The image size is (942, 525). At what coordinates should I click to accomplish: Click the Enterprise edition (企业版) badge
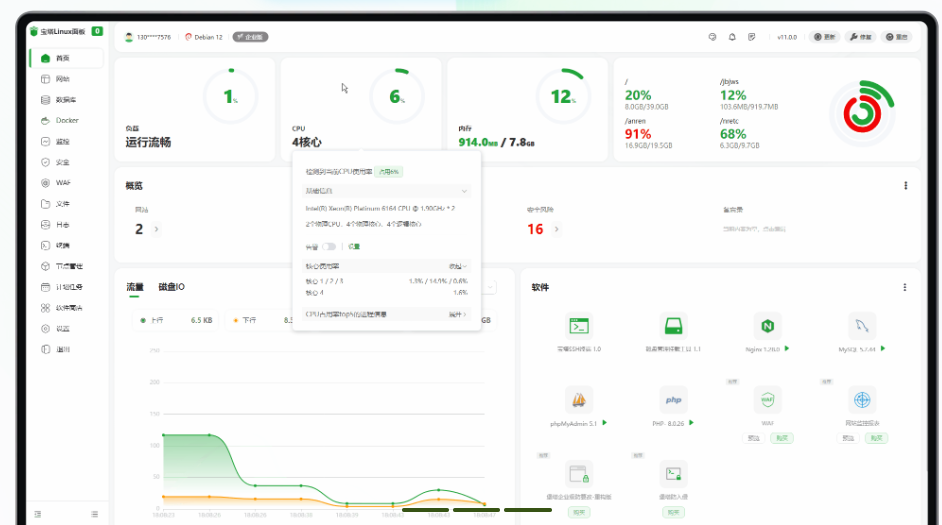point(251,37)
